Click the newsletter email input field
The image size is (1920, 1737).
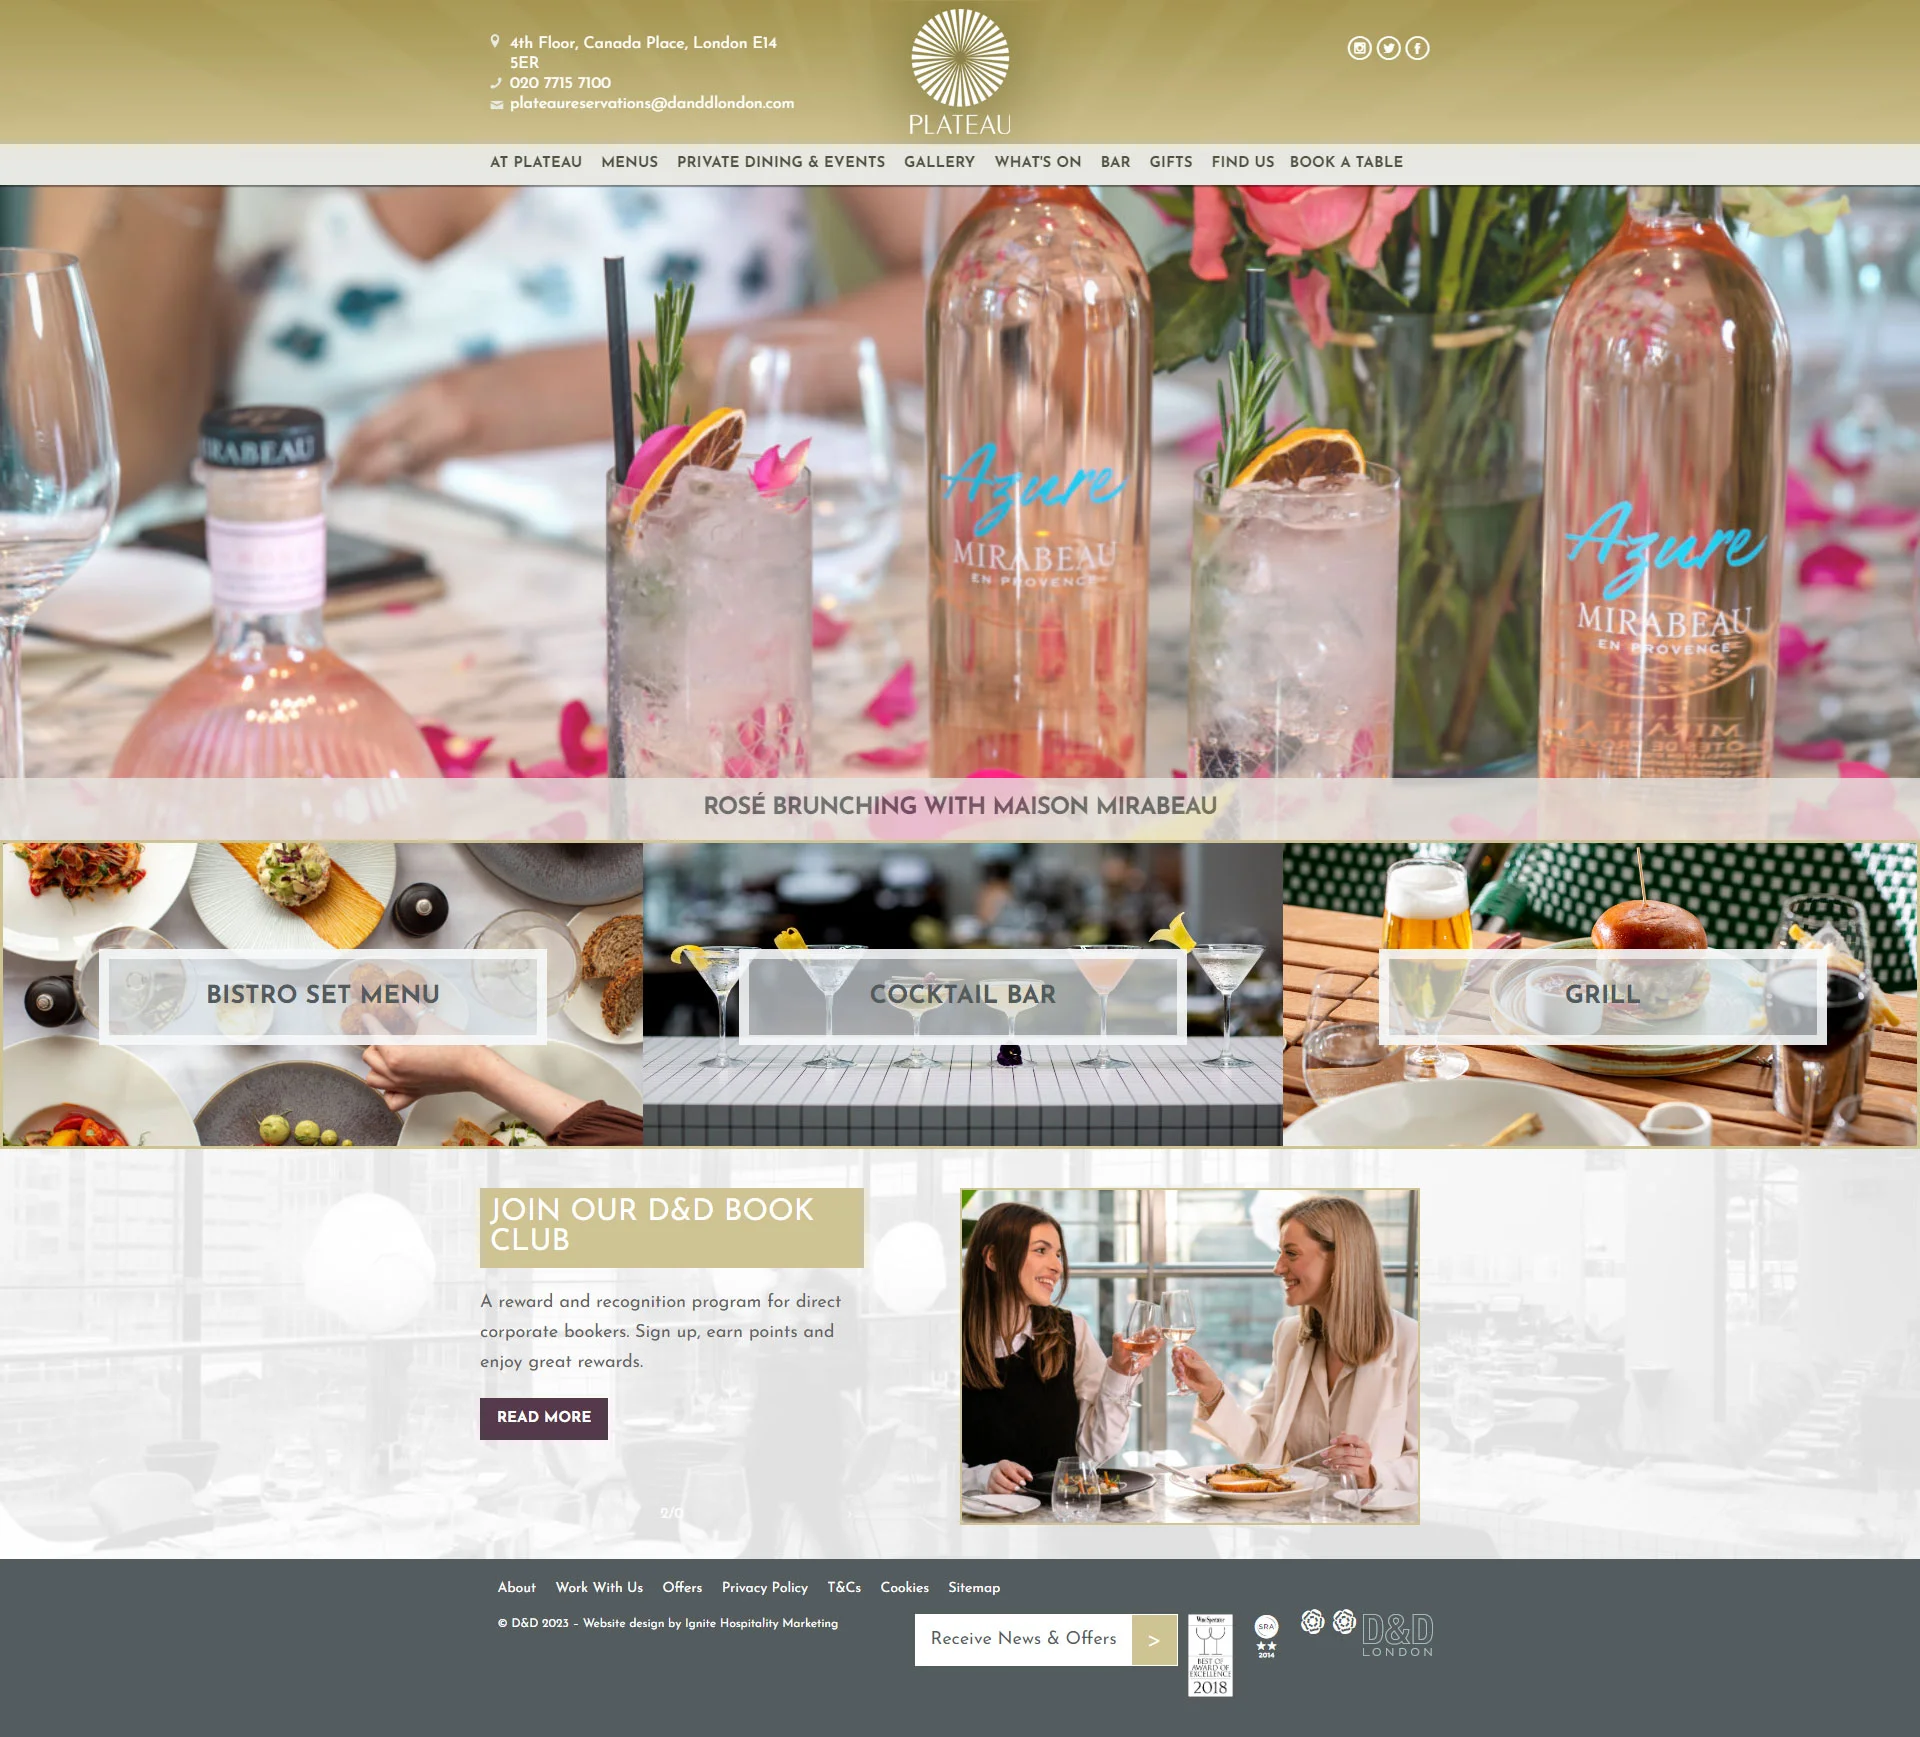coord(1024,1638)
